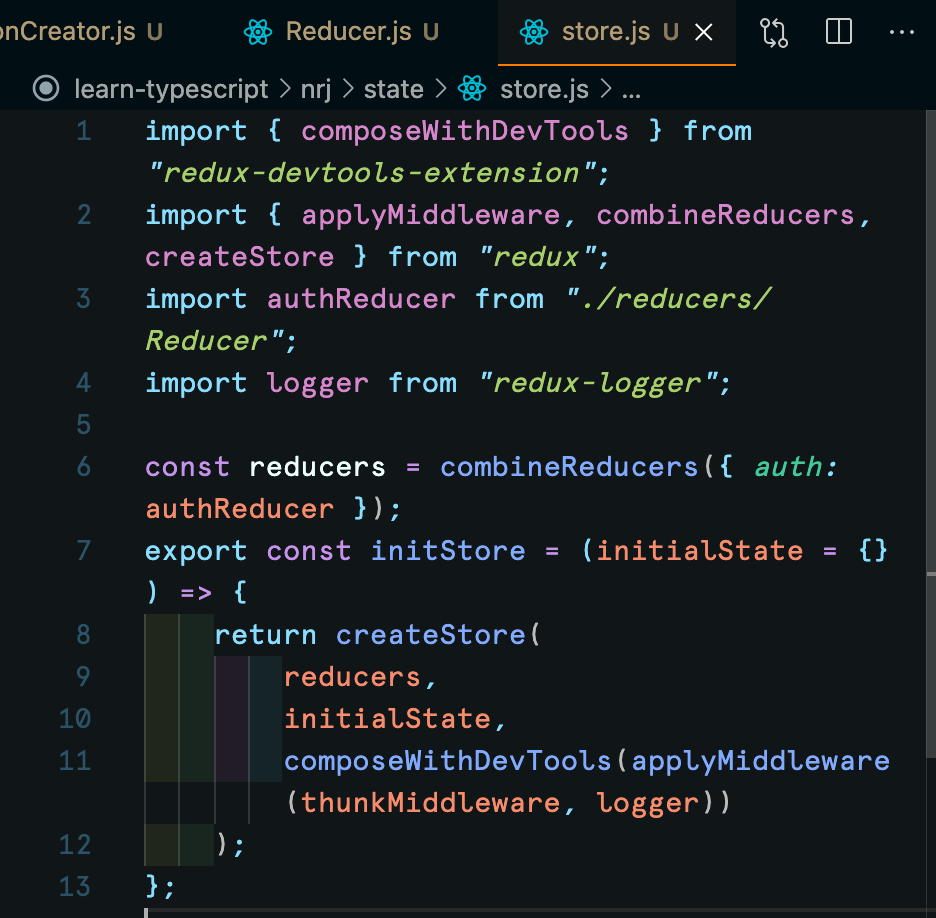Click chevron after state breadcrumb
Viewport: 936px width, 918px height.
click(441, 90)
